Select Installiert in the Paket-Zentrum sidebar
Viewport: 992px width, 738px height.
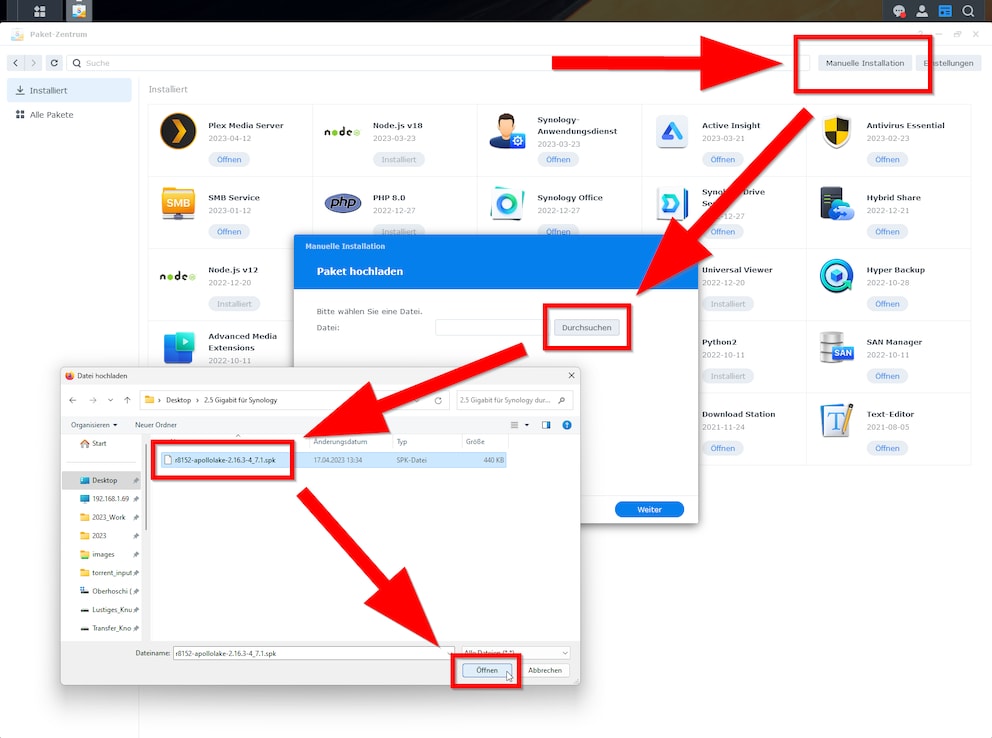pyautogui.click(x=69, y=90)
